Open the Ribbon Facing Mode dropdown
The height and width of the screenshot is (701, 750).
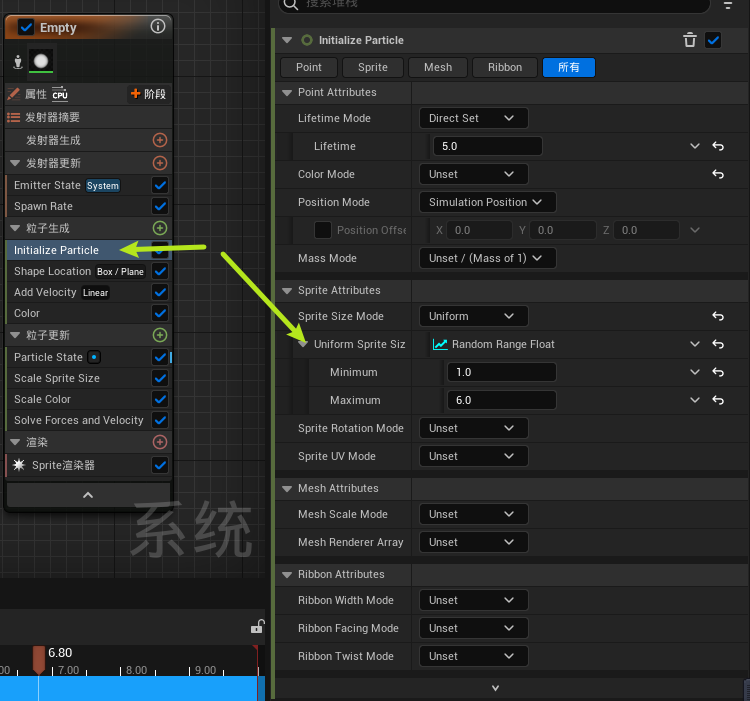click(x=474, y=628)
